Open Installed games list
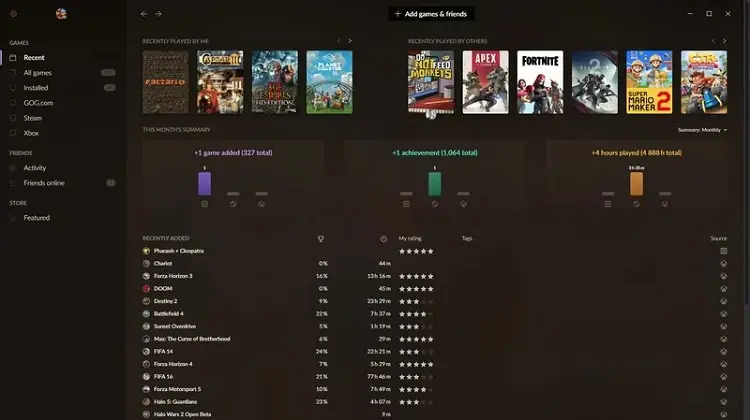Viewport: 750px width, 420px height. click(36, 88)
